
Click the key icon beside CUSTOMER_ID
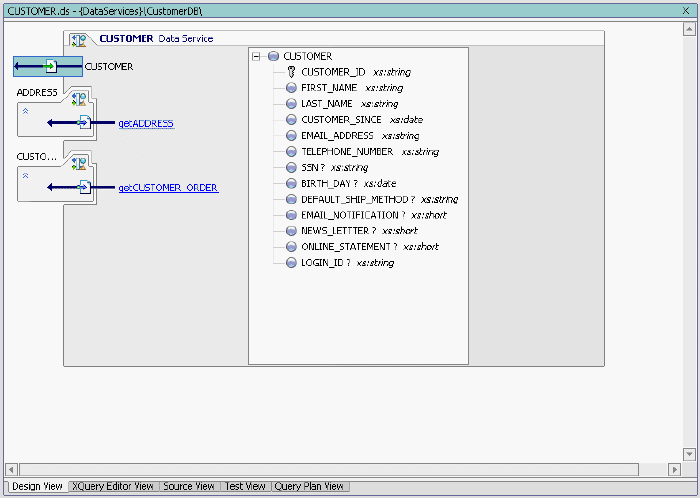291,72
